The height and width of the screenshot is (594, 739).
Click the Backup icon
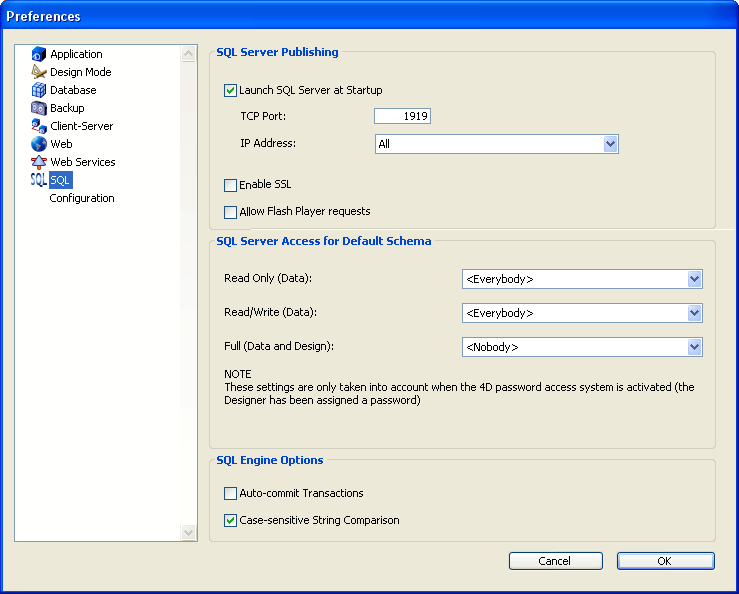39,108
